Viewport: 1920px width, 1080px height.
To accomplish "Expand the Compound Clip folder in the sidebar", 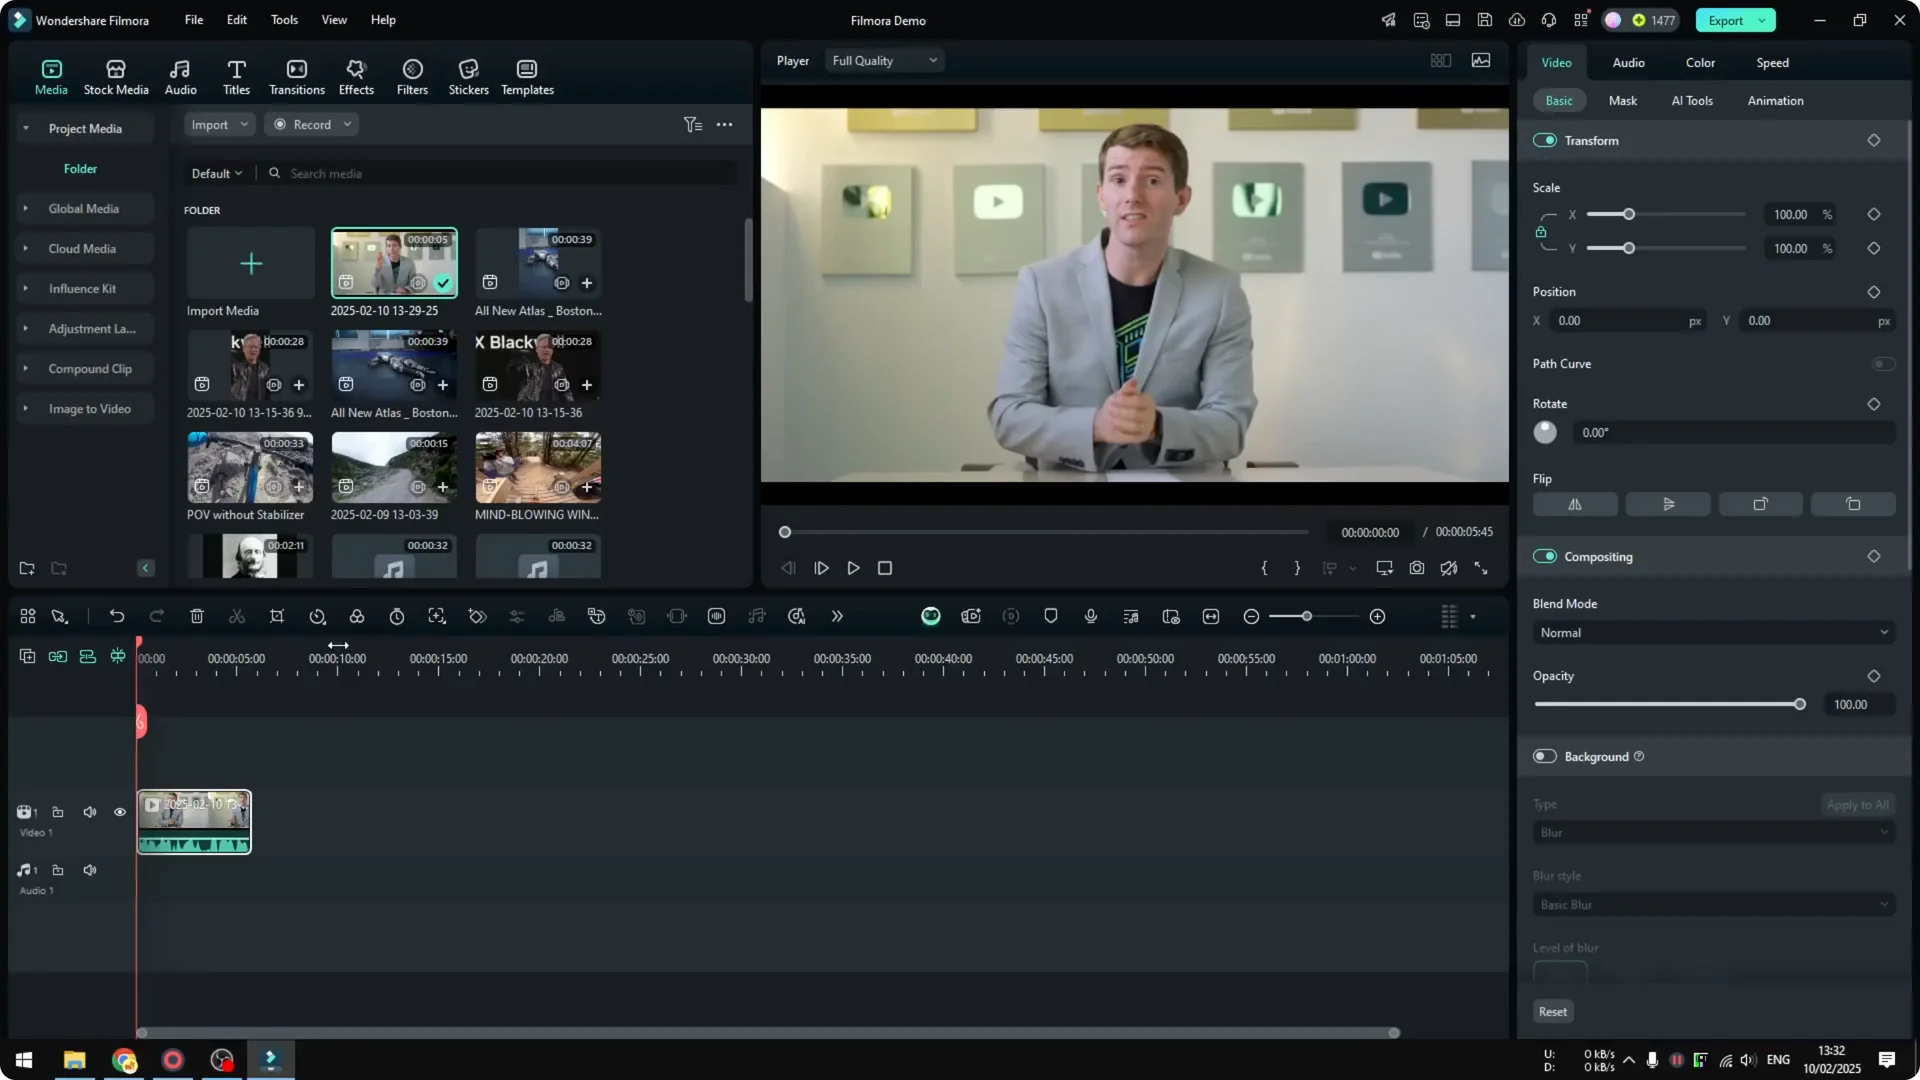I will tap(24, 368).
